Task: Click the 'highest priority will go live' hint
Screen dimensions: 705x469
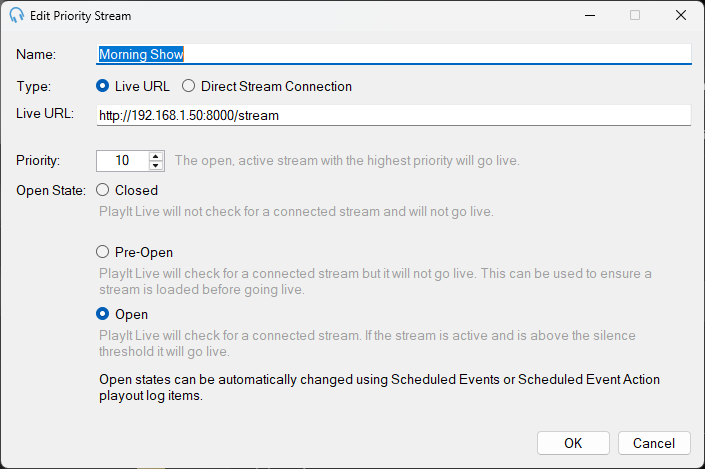Action: tap(347, 161)
